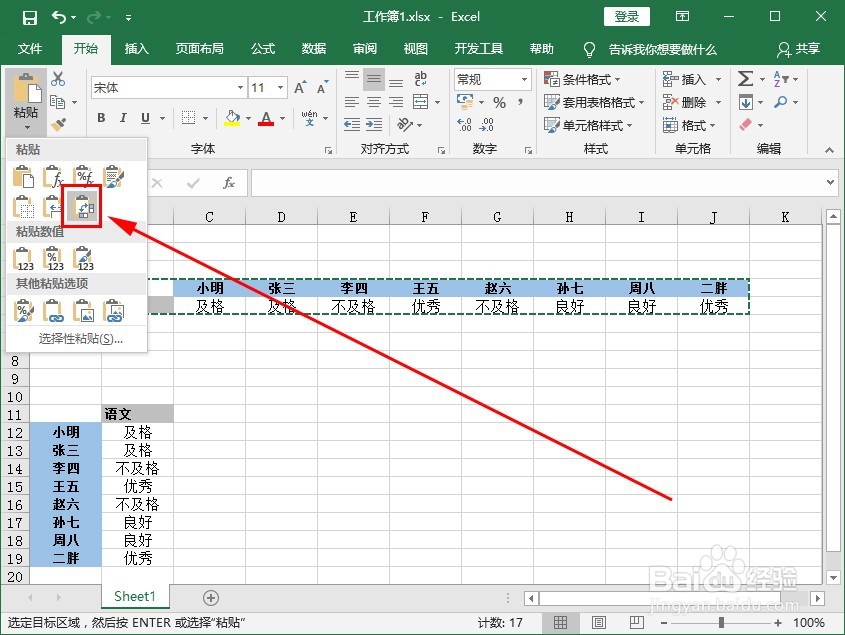Toggle Align Left
845x635 pixels.
pyautogui.click(x=351, y=102)
